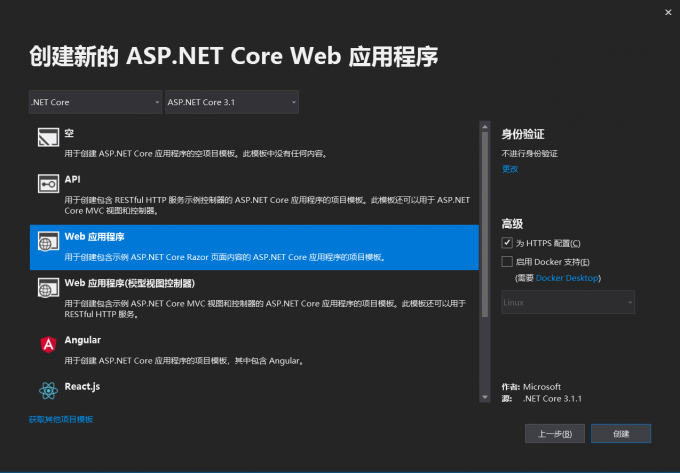
Task: Click the 上一步 back button
Action: [554, 433]
